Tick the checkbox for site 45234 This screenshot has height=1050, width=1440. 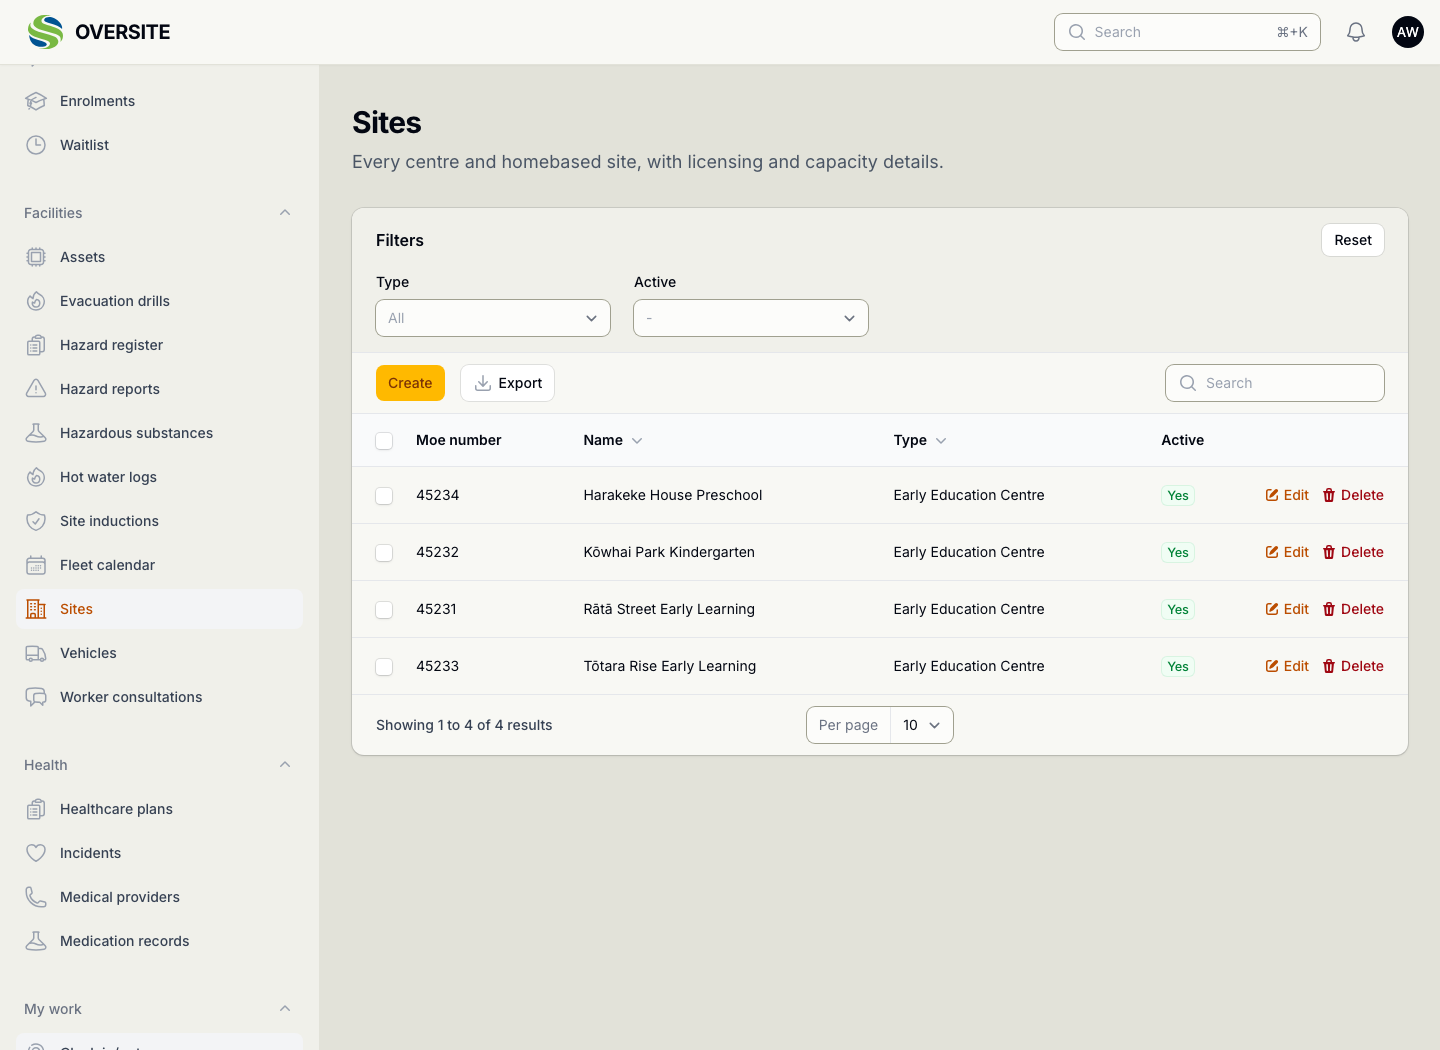(x=384, y=496)
